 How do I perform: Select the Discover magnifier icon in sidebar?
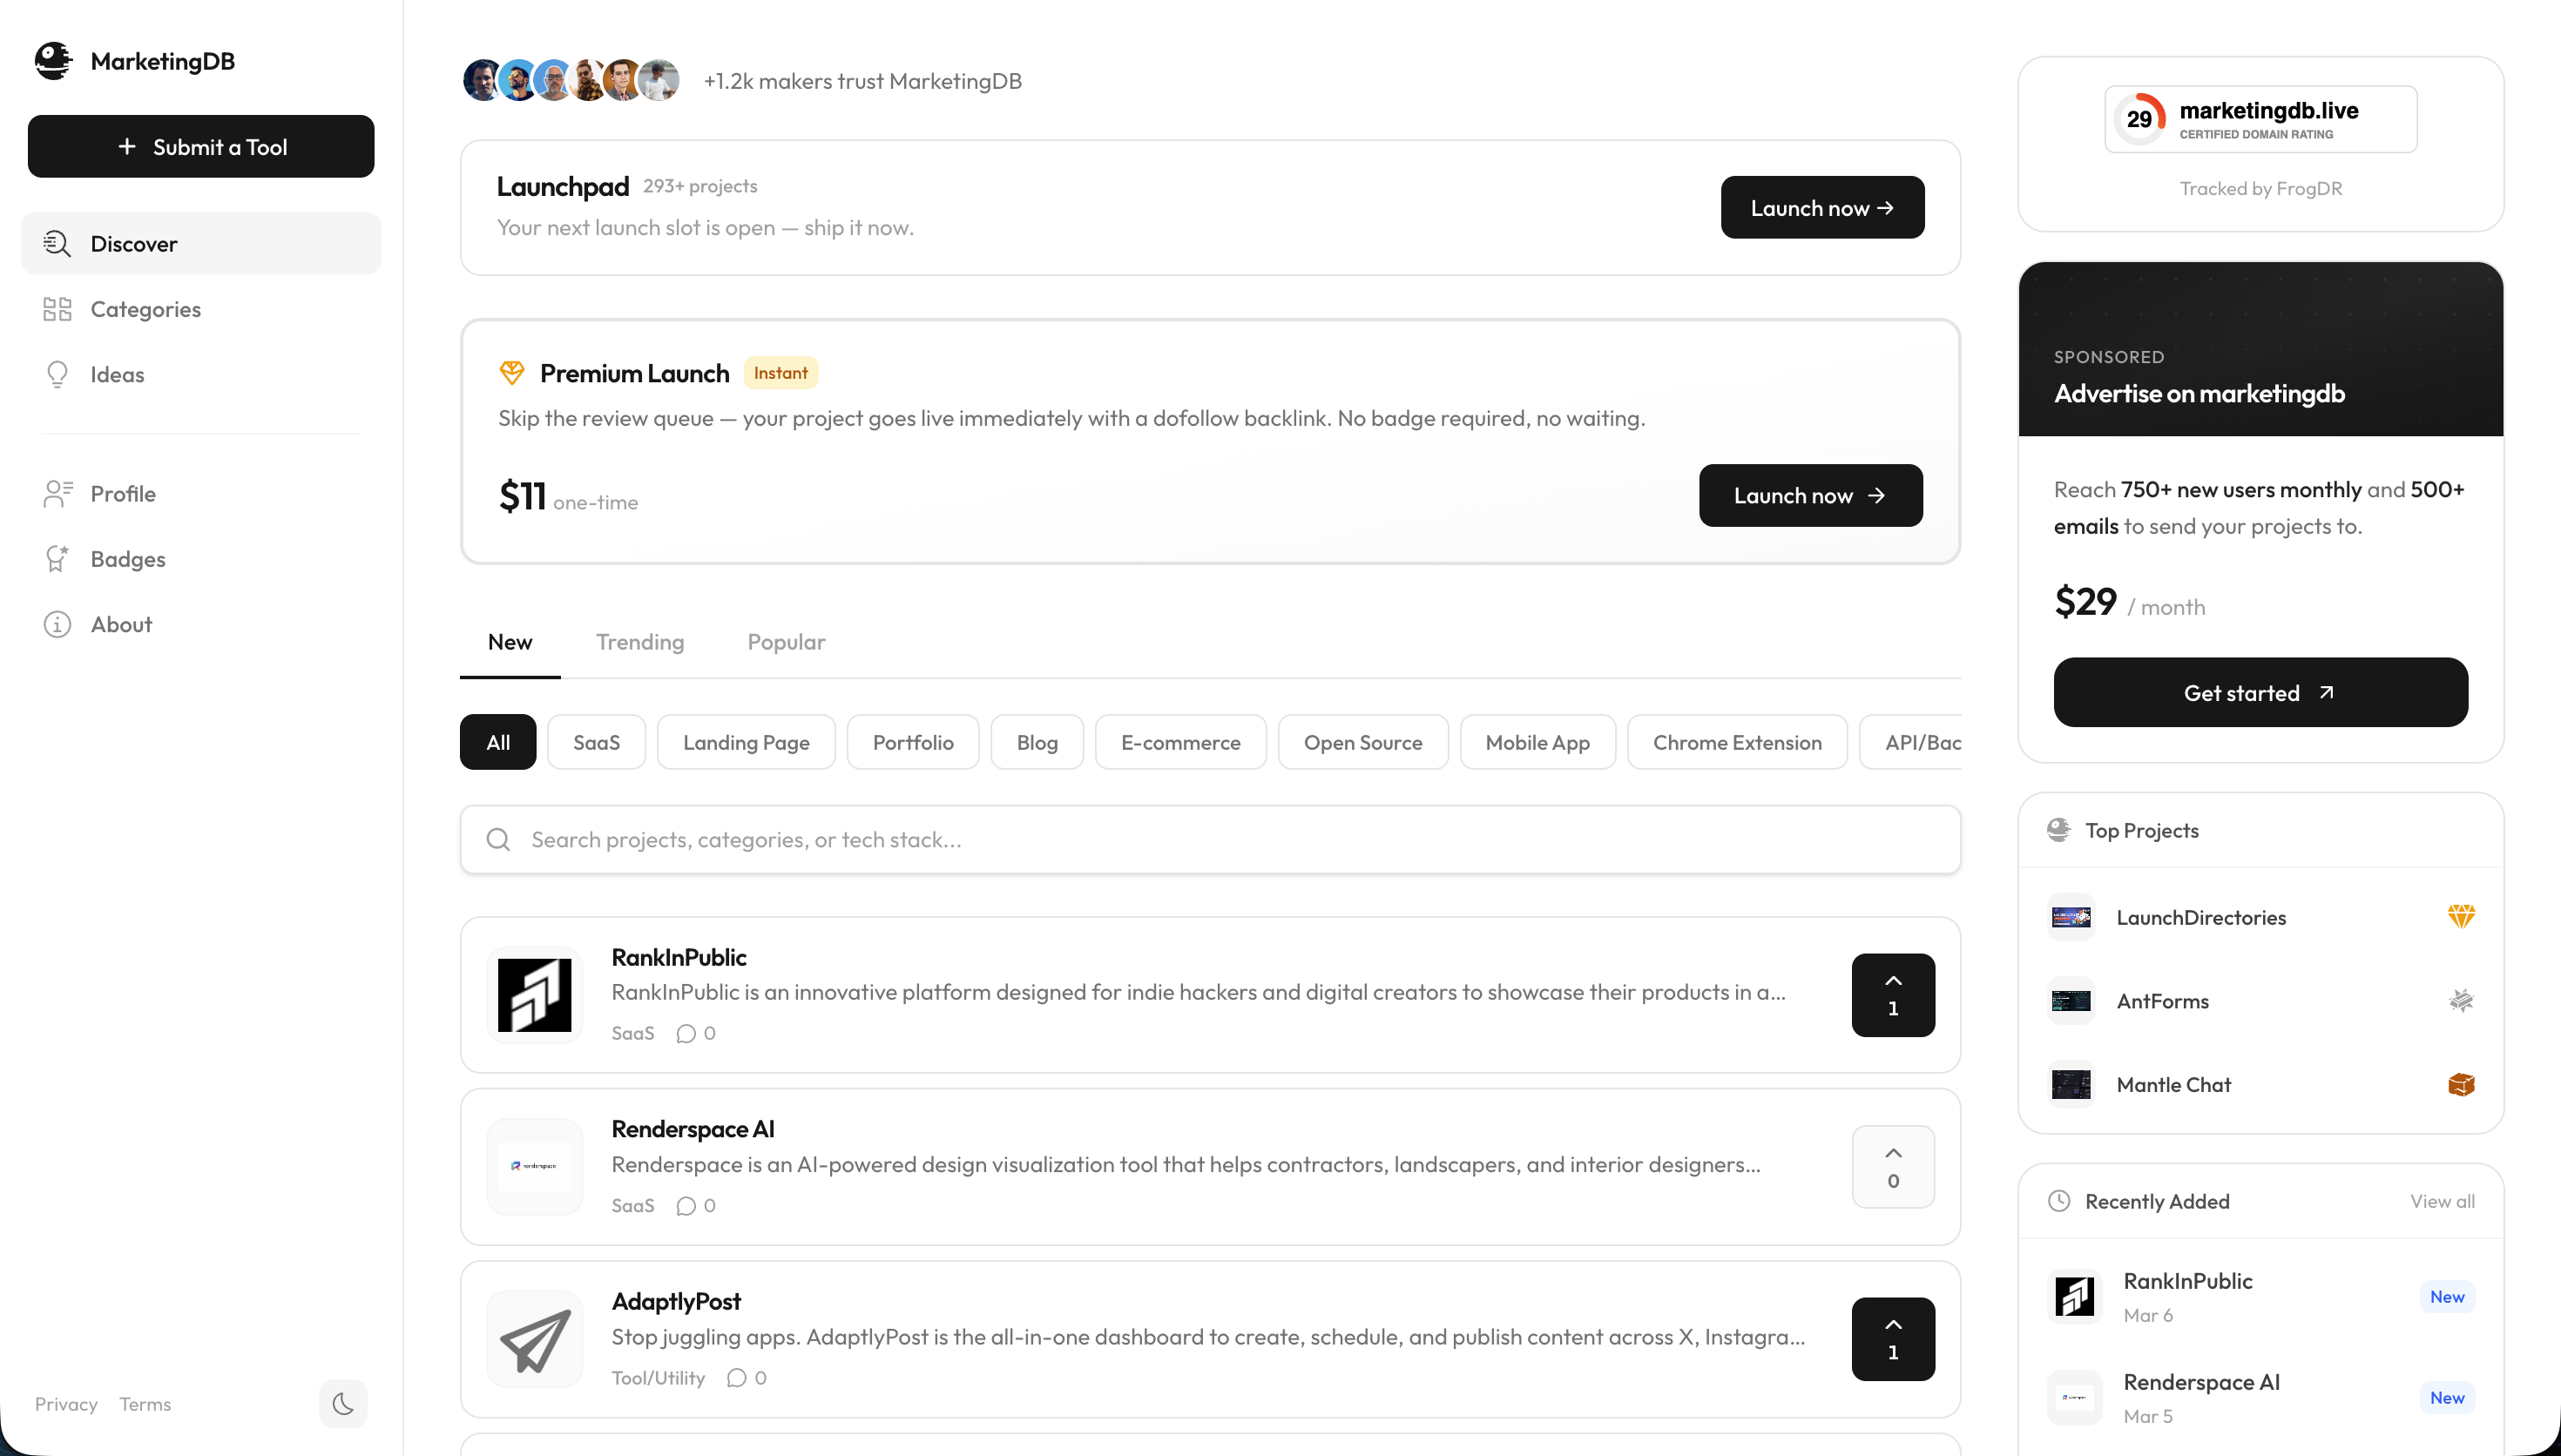(x=57, y=243)
